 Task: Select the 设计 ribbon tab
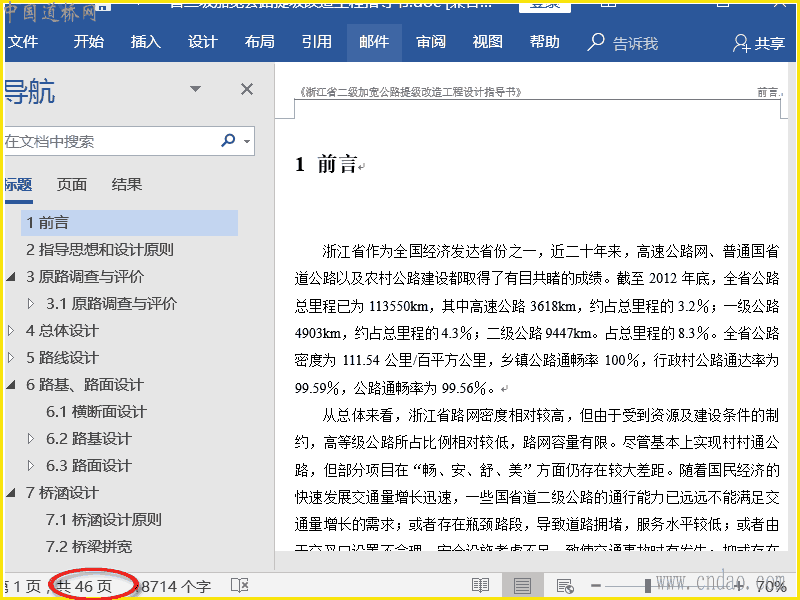coord(203,42)
